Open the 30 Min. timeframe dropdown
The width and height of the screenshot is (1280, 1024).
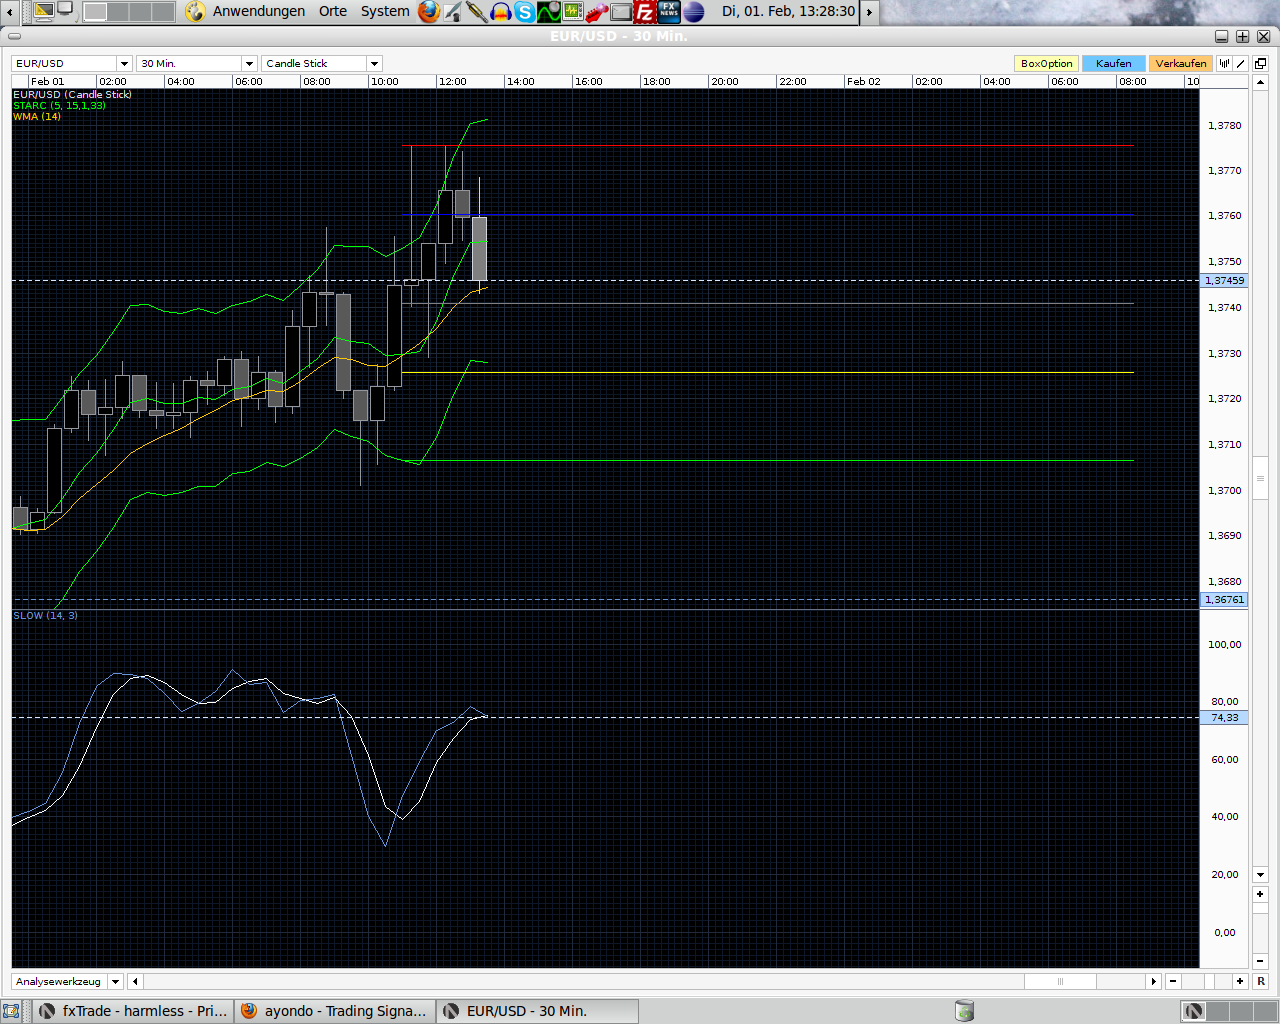(x=248, y=63)
